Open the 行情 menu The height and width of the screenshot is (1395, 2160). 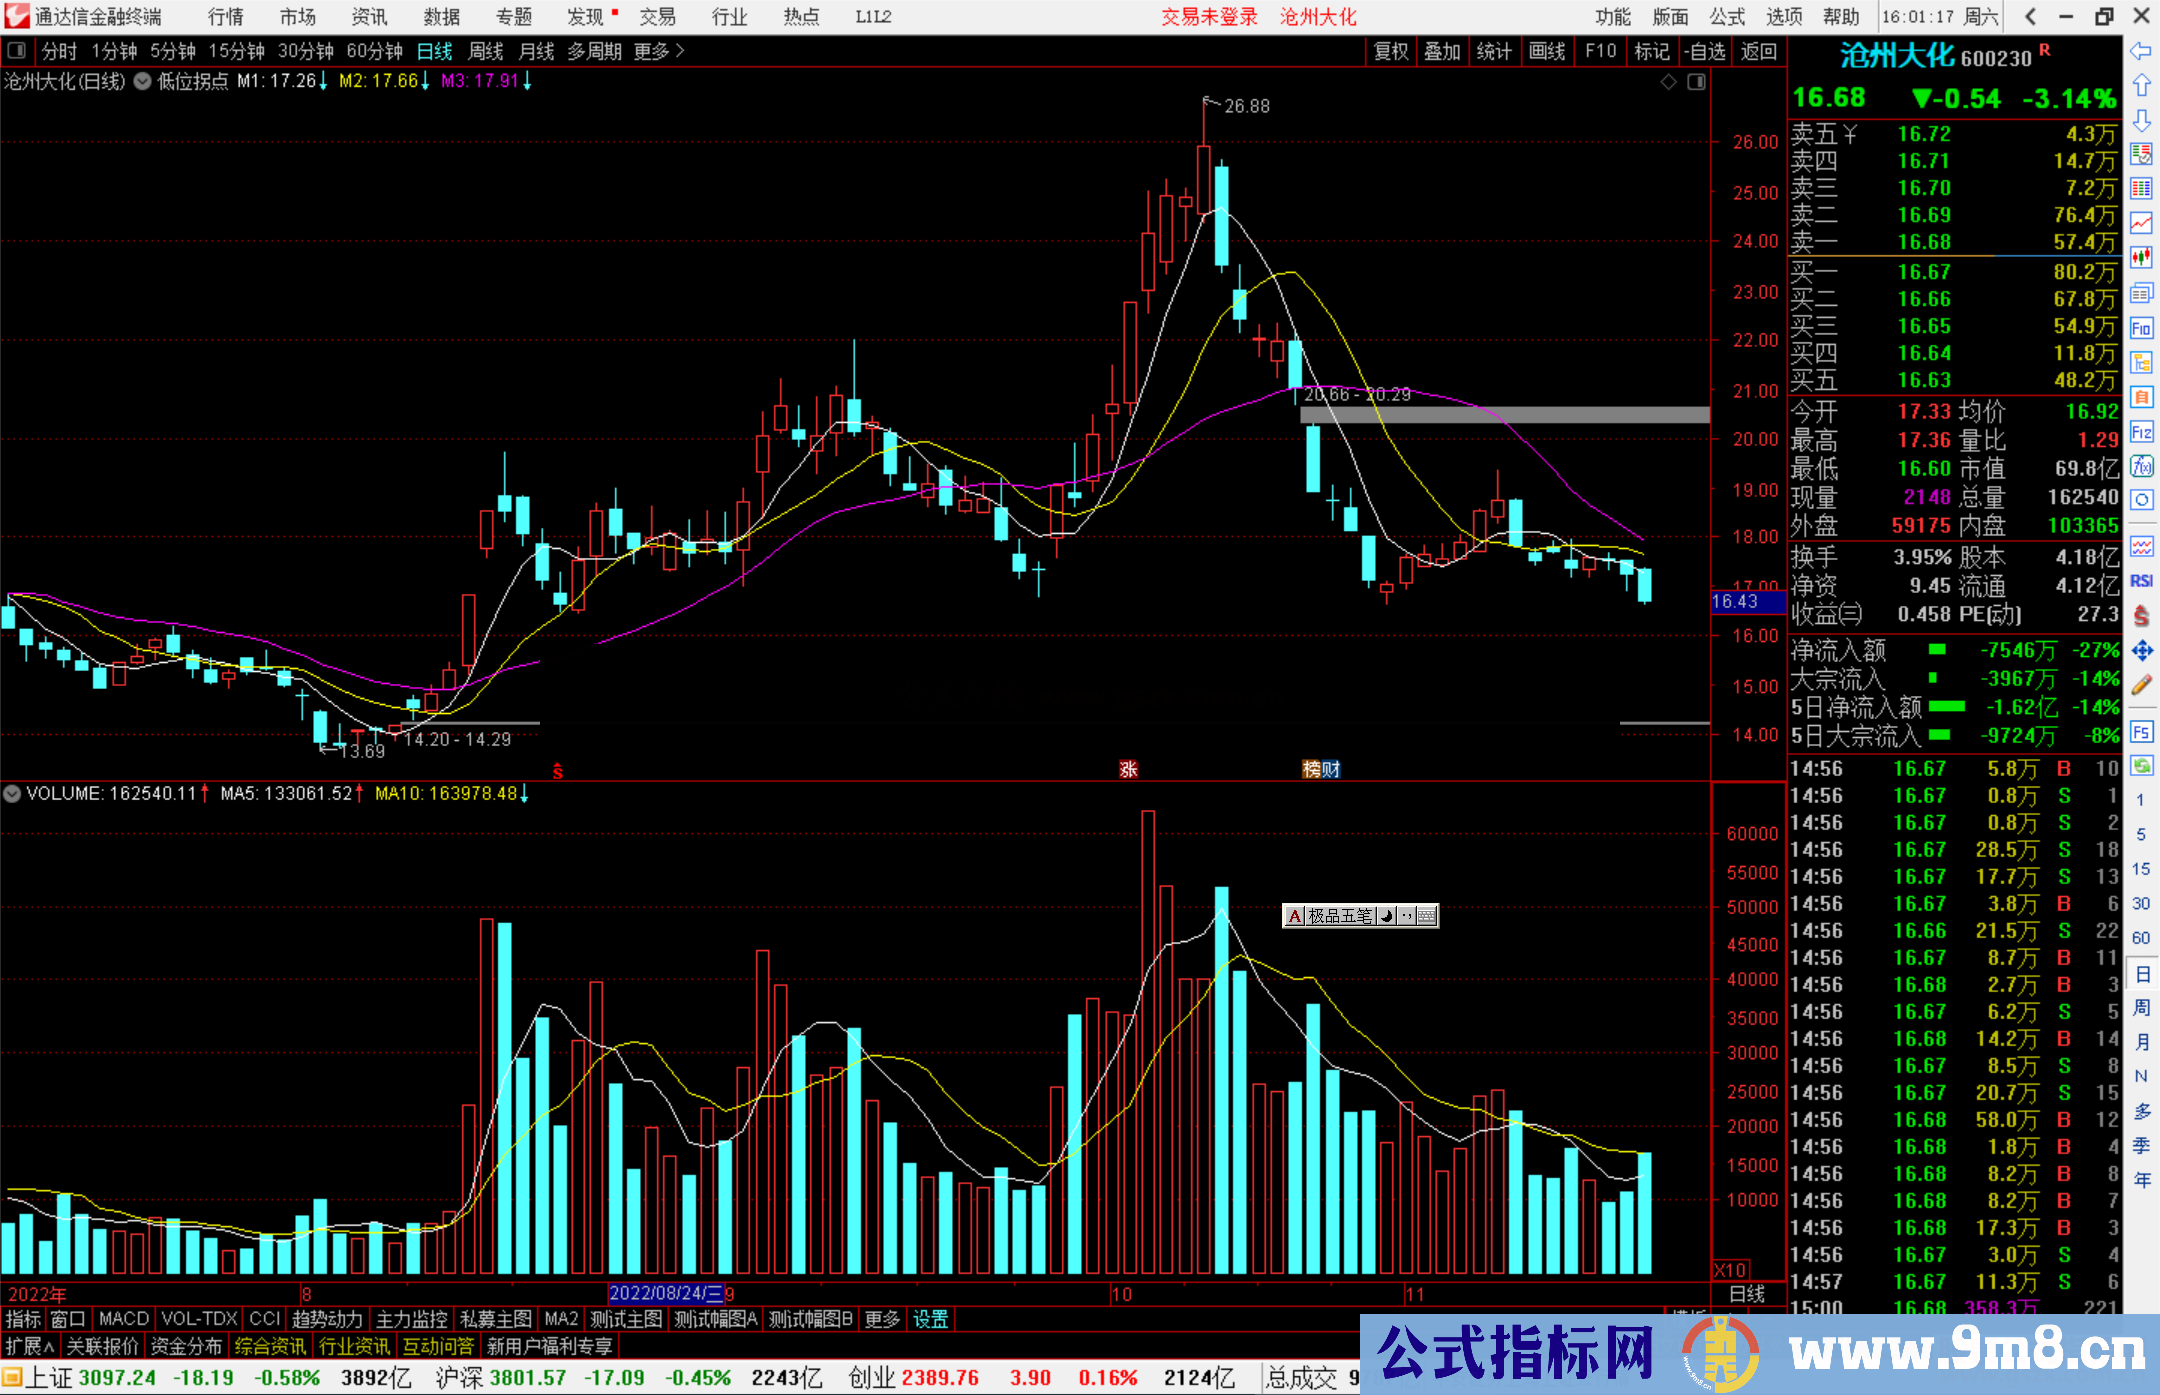pyautogui.click(x=226, y=17)
